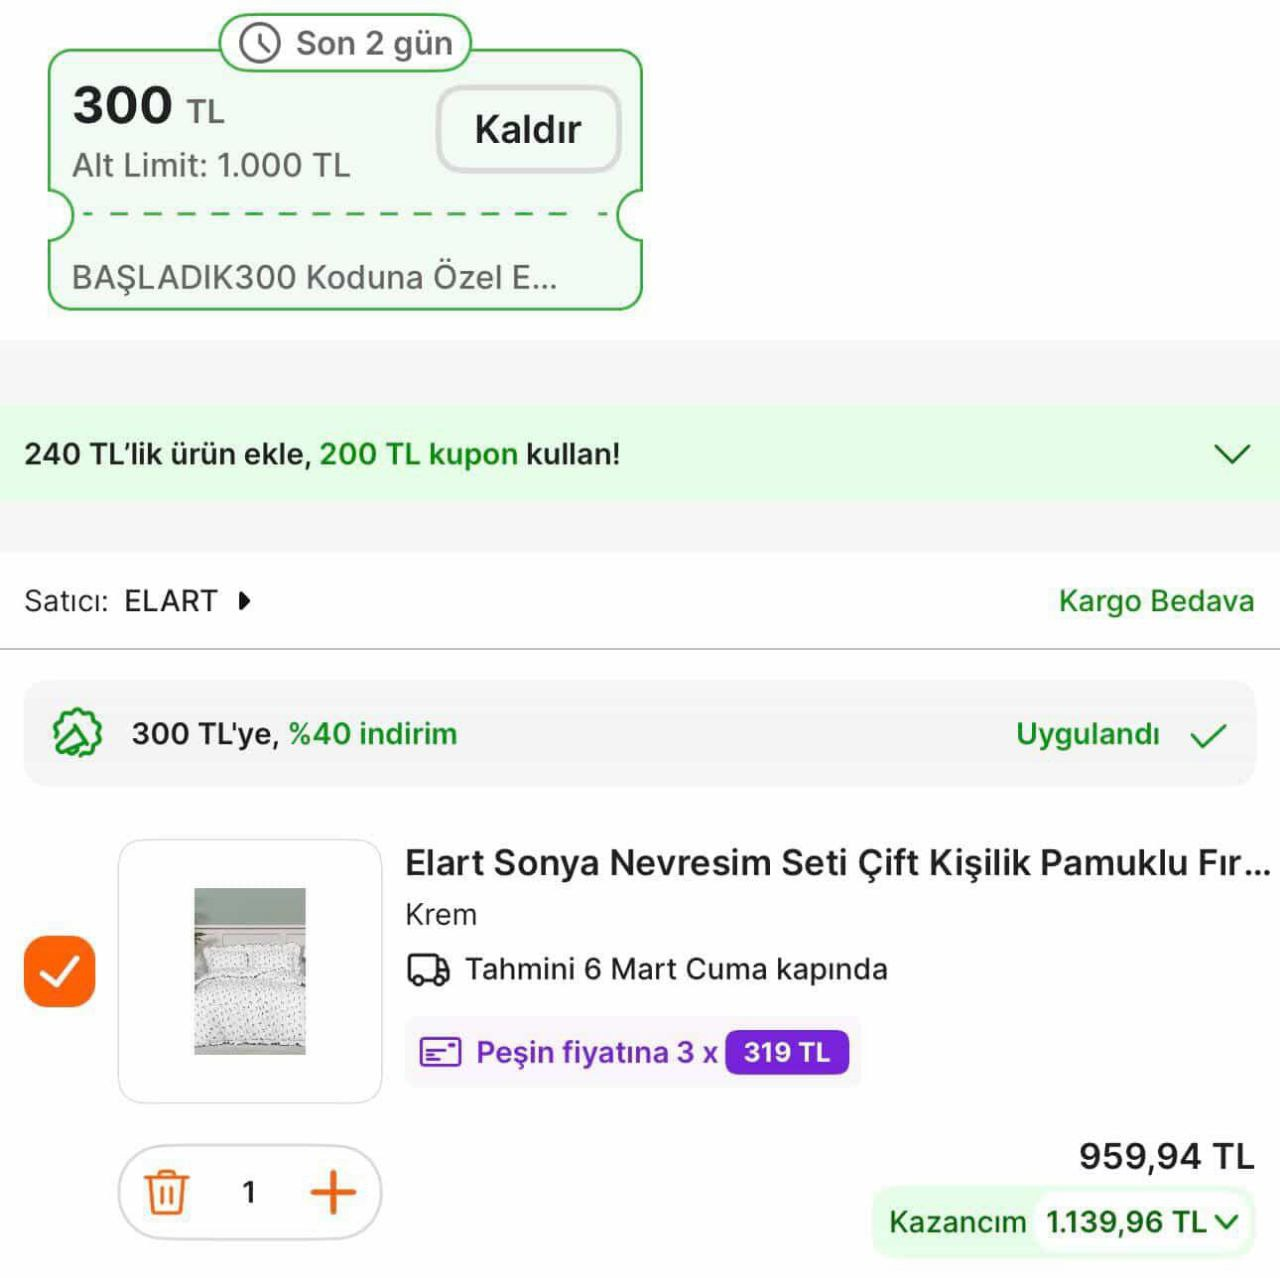Click the 3 x 319 TL installment badge
1280x1278 pixels.
(x=786, y=1051)
